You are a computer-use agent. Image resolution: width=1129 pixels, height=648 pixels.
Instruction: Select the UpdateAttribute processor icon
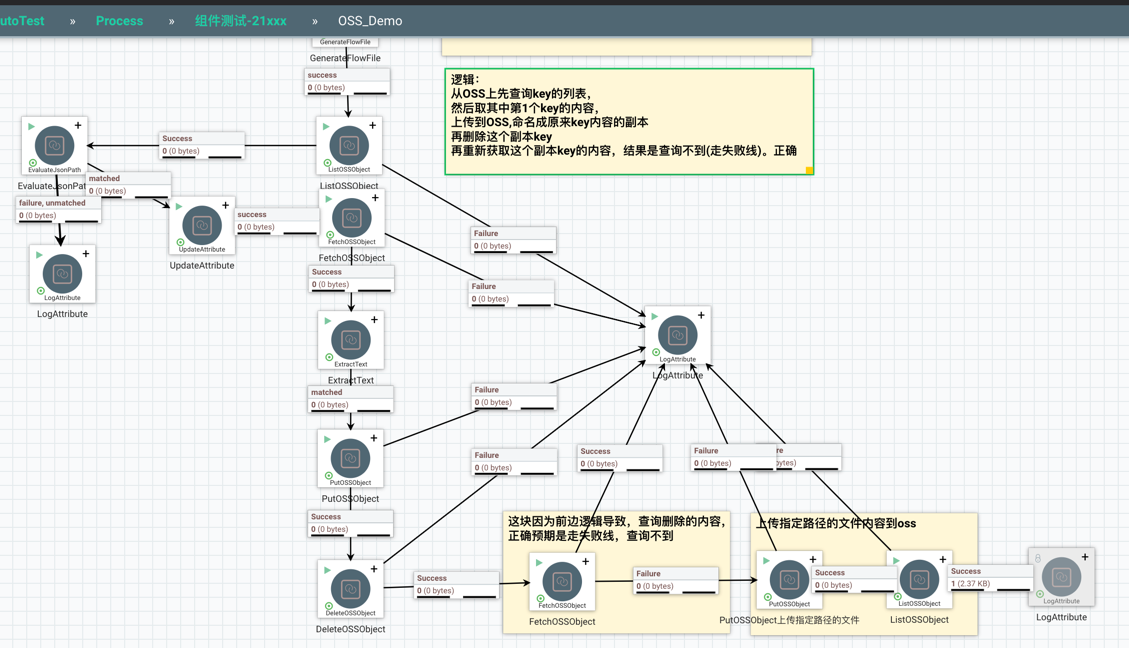click(202, 226)
